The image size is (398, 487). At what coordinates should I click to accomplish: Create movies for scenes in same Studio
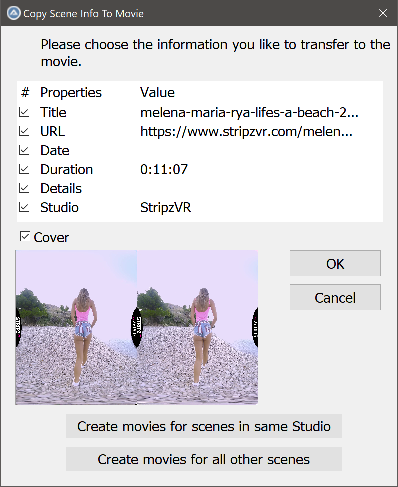204,426
